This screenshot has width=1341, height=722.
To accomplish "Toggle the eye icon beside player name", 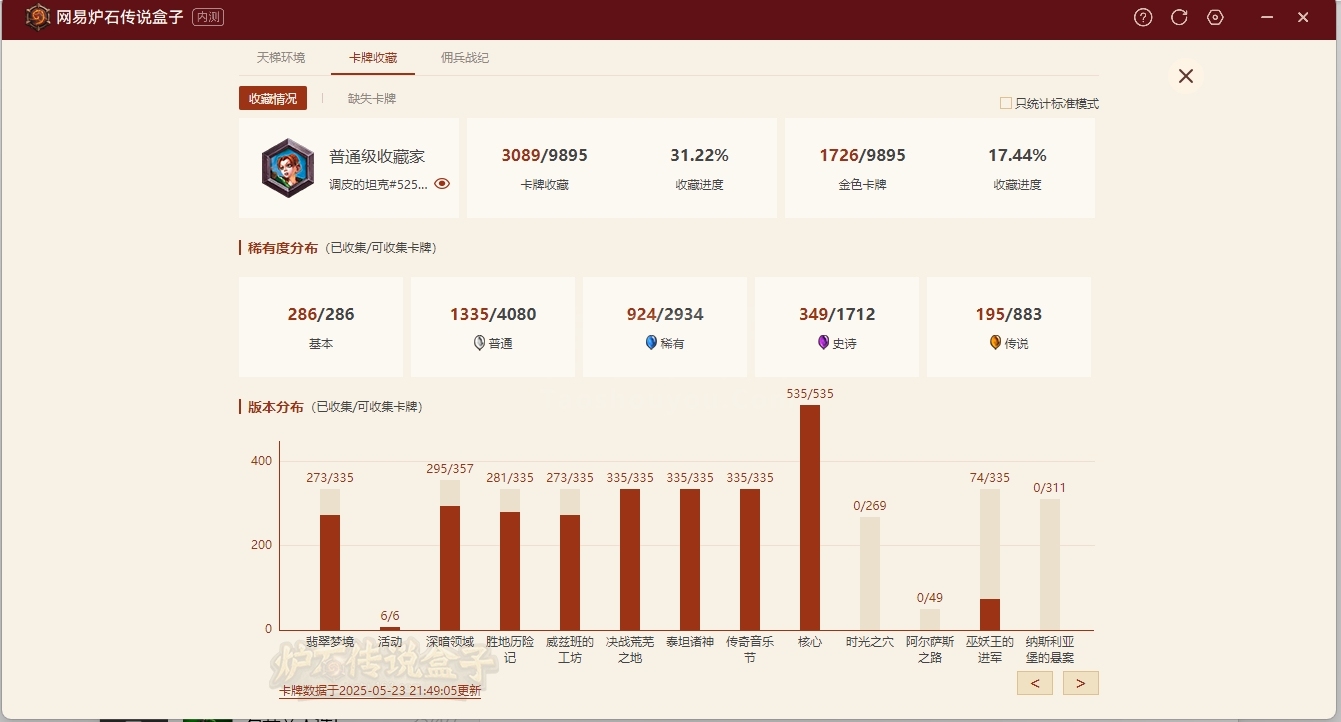I will click(x=442, y=184).
